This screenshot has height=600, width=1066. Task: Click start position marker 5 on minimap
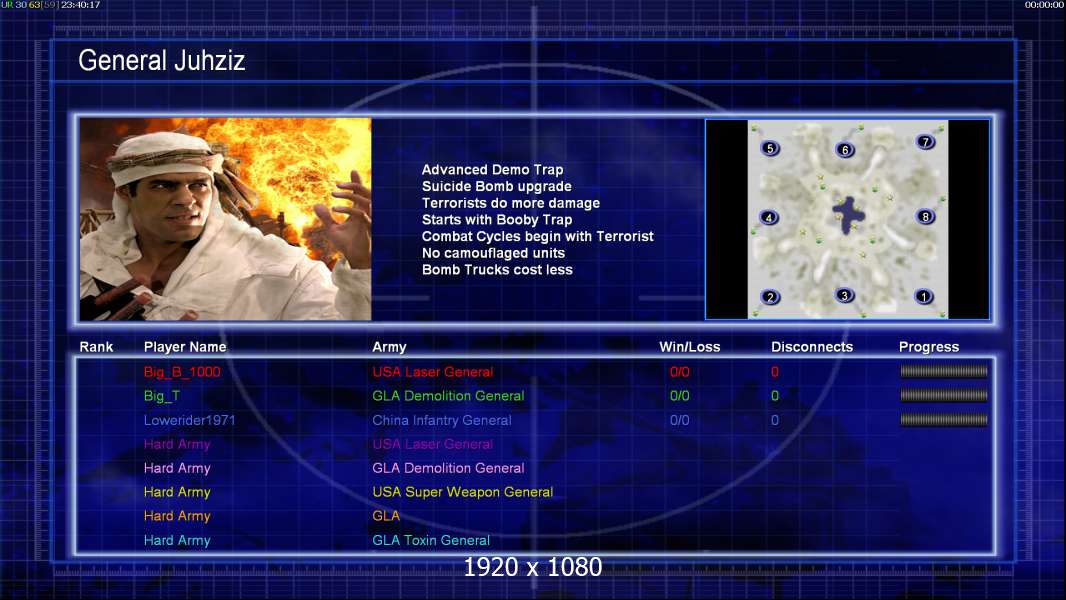point(770,148)
